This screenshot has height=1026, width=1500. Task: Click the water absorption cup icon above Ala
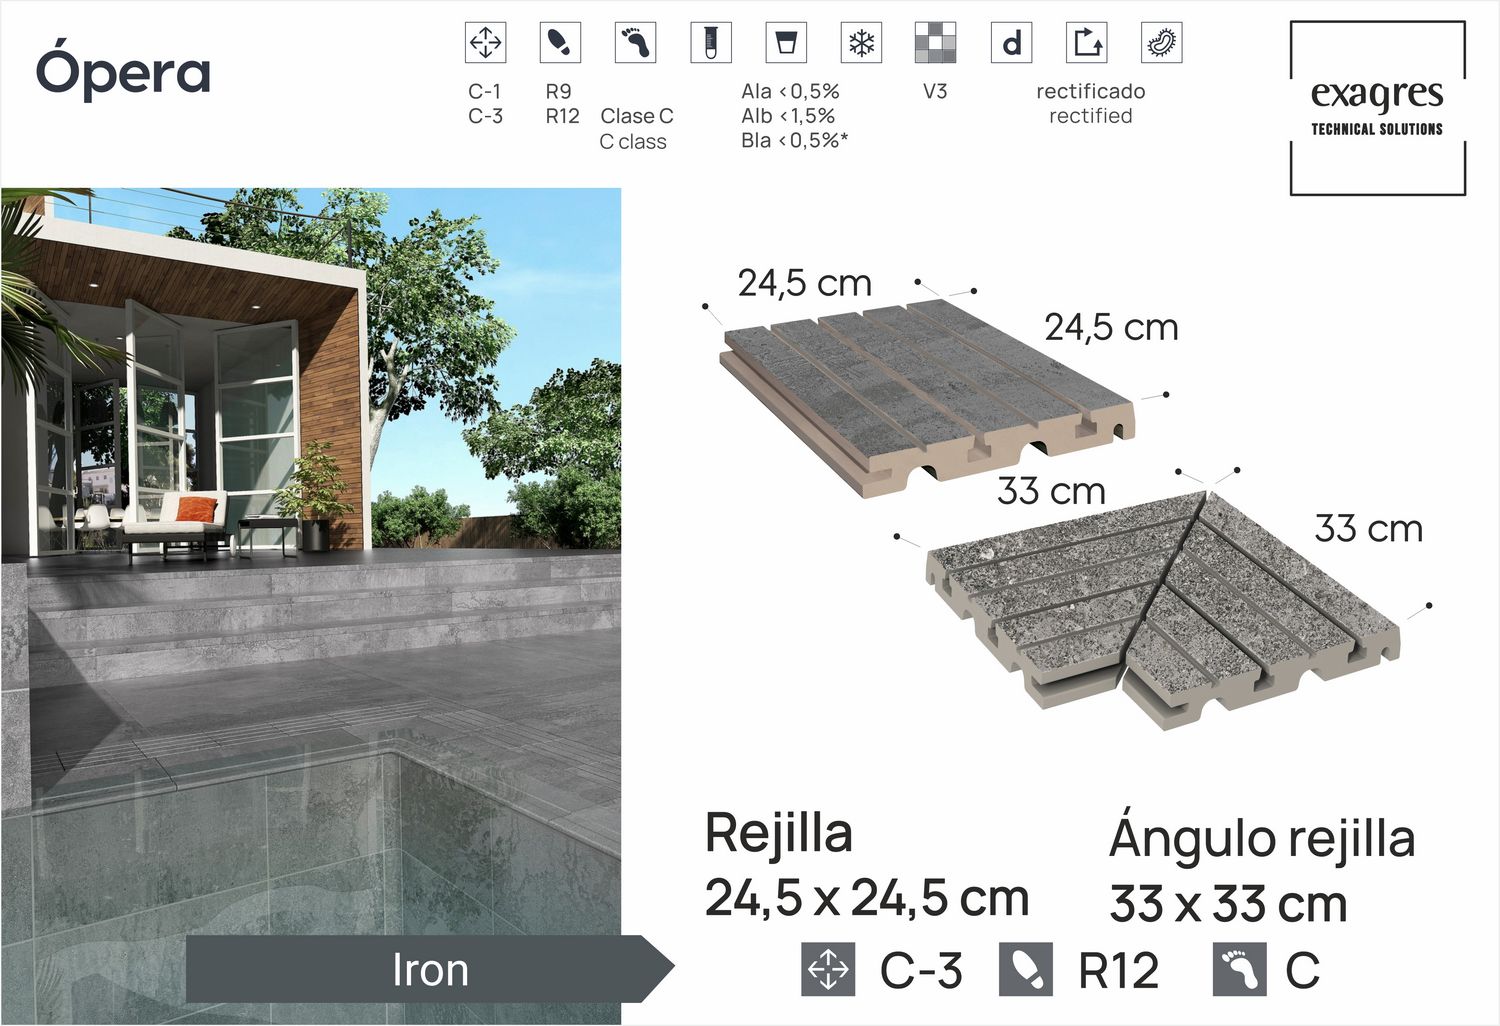pyautogui.click(x=786, y=43)
